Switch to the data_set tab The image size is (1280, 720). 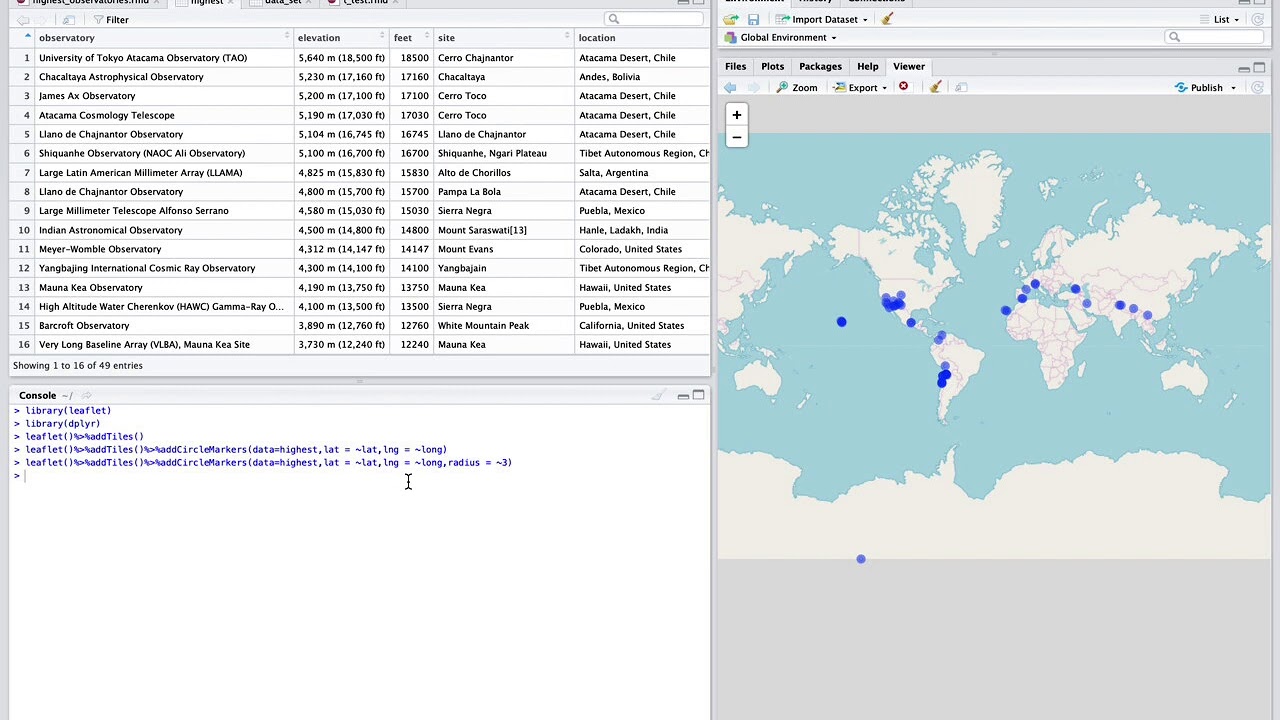282,2
